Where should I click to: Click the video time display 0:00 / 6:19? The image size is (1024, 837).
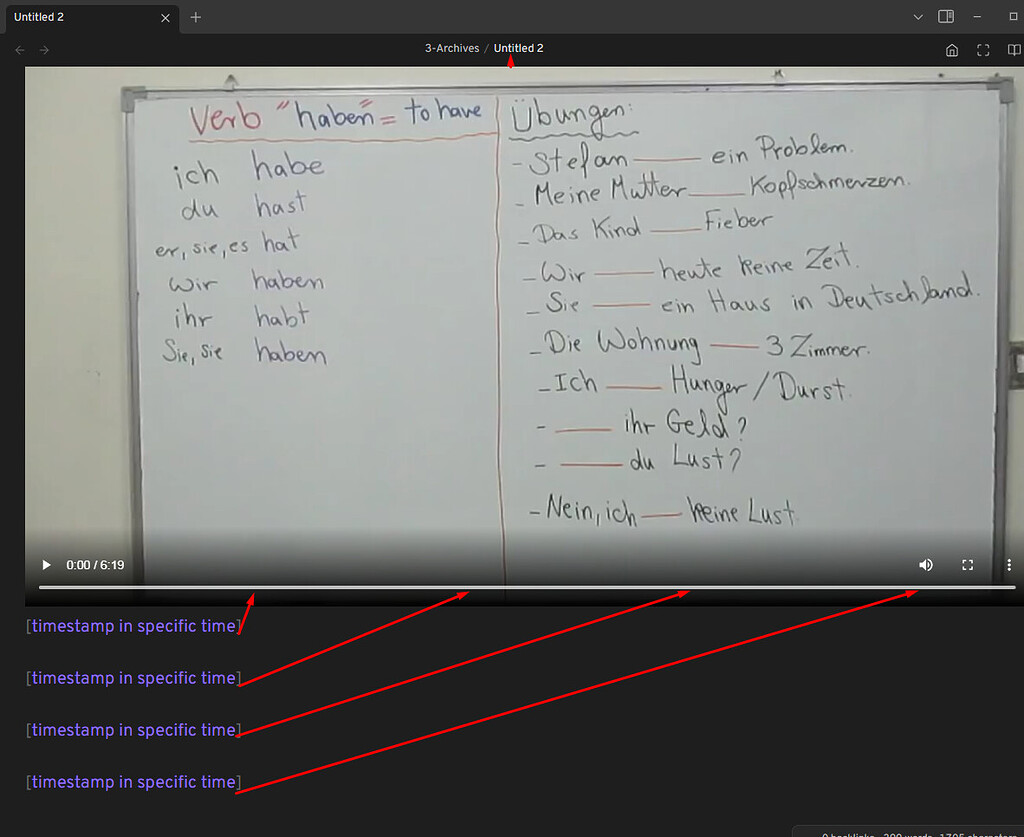coord(95,565)
